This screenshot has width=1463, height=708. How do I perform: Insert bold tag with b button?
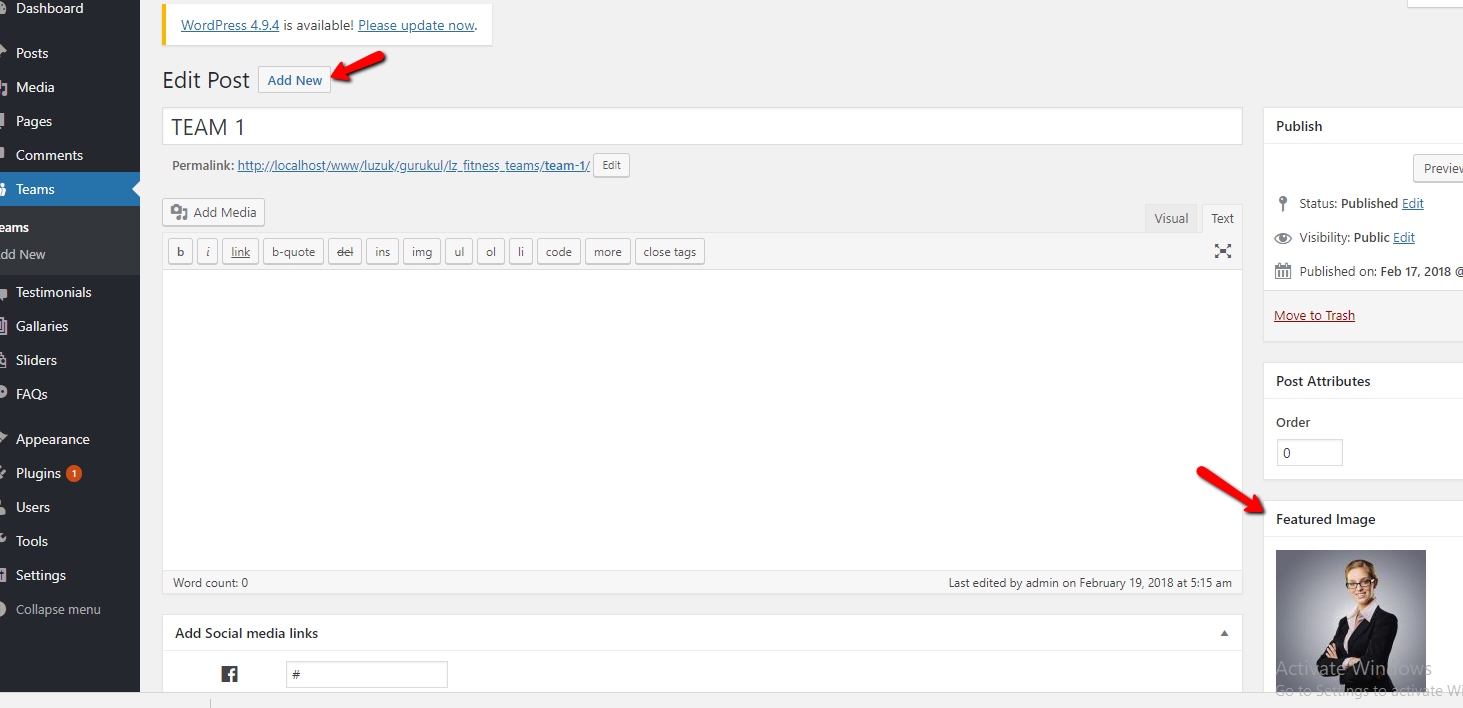pyautogui.click(x=180, y=252)
